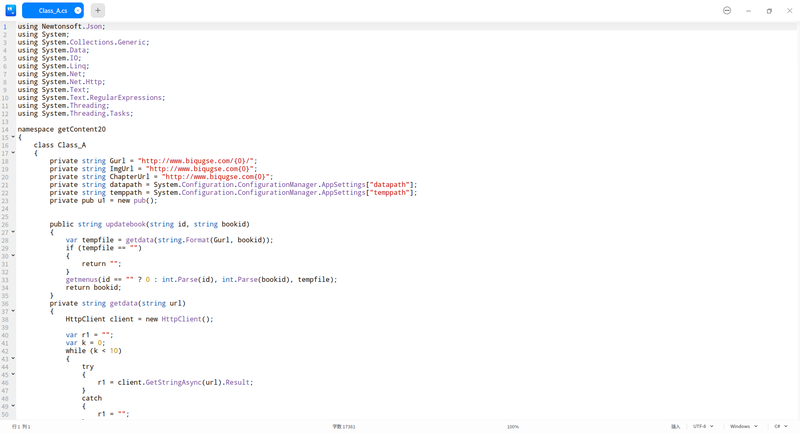Screen dimensions: 800x433
Task: Click the text editor app logo icon
Action: tap(11, 10)
